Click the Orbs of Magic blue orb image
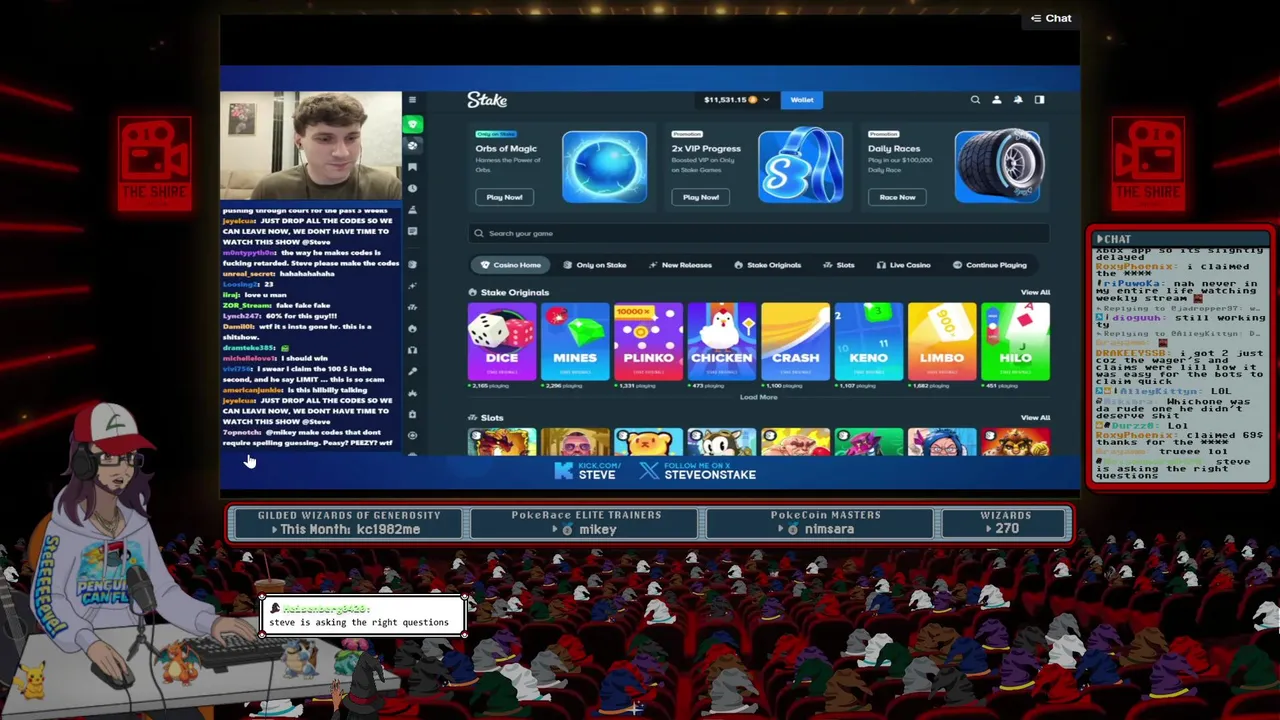This screenshot has height=720, width=1280. 604,166
